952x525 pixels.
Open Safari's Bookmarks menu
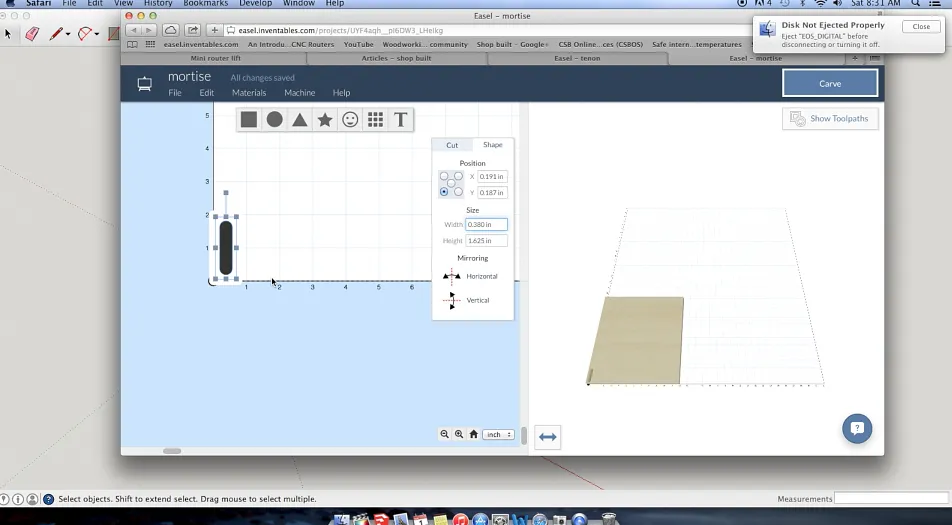[x=205, y=4]
